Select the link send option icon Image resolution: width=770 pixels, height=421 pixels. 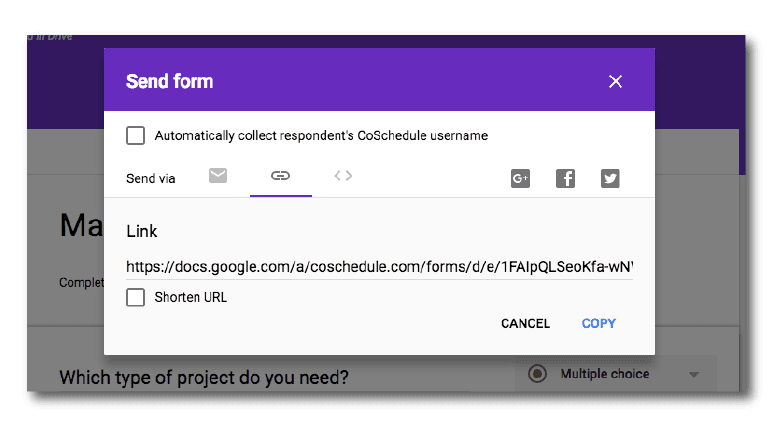[280, 176]
